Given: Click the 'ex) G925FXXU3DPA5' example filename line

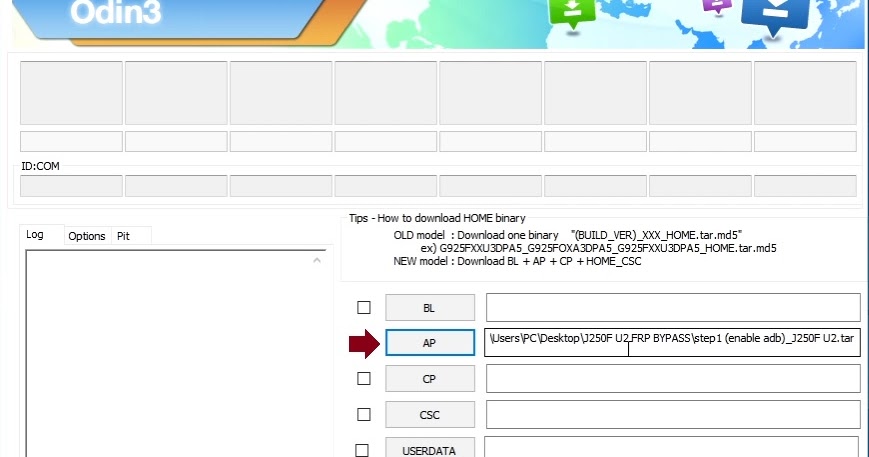Looking at the screenshot, I should (x=599, y=248).
